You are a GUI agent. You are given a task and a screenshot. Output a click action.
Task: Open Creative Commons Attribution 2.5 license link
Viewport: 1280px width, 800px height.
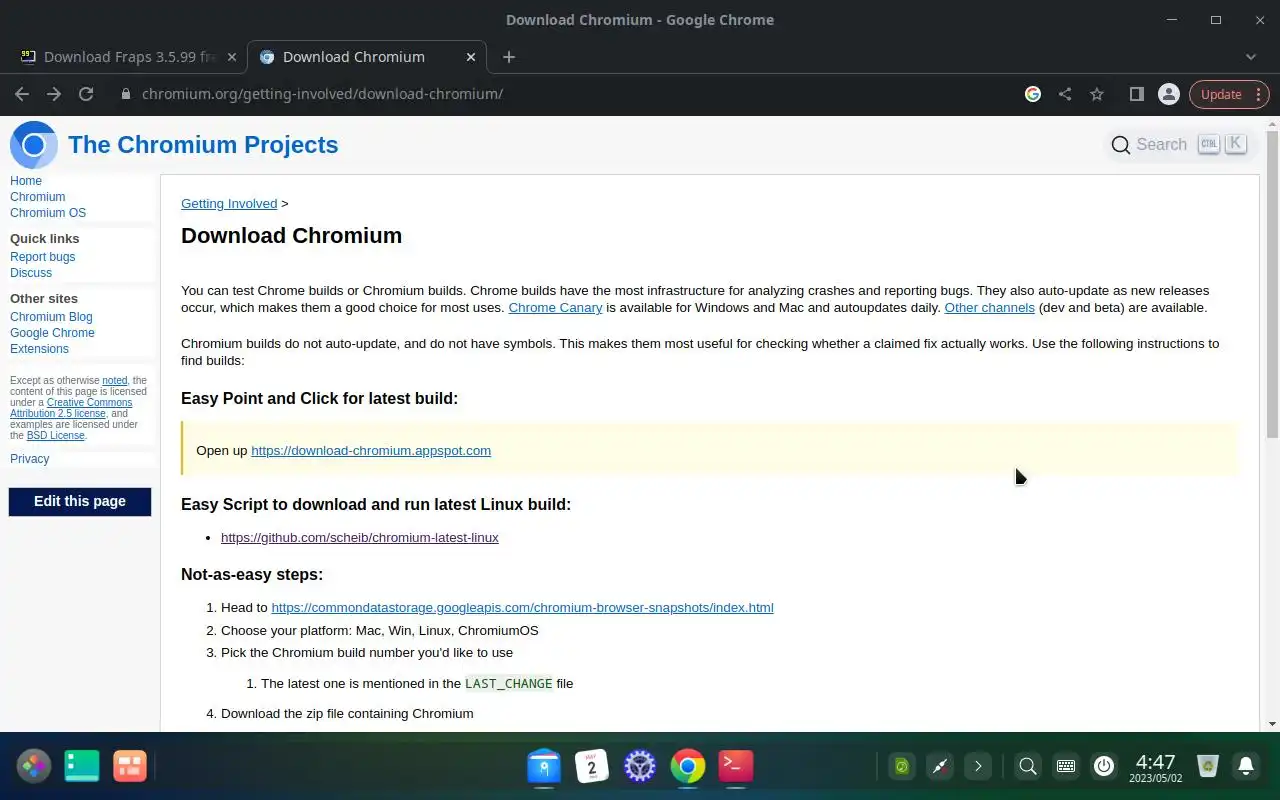point(71,408)
